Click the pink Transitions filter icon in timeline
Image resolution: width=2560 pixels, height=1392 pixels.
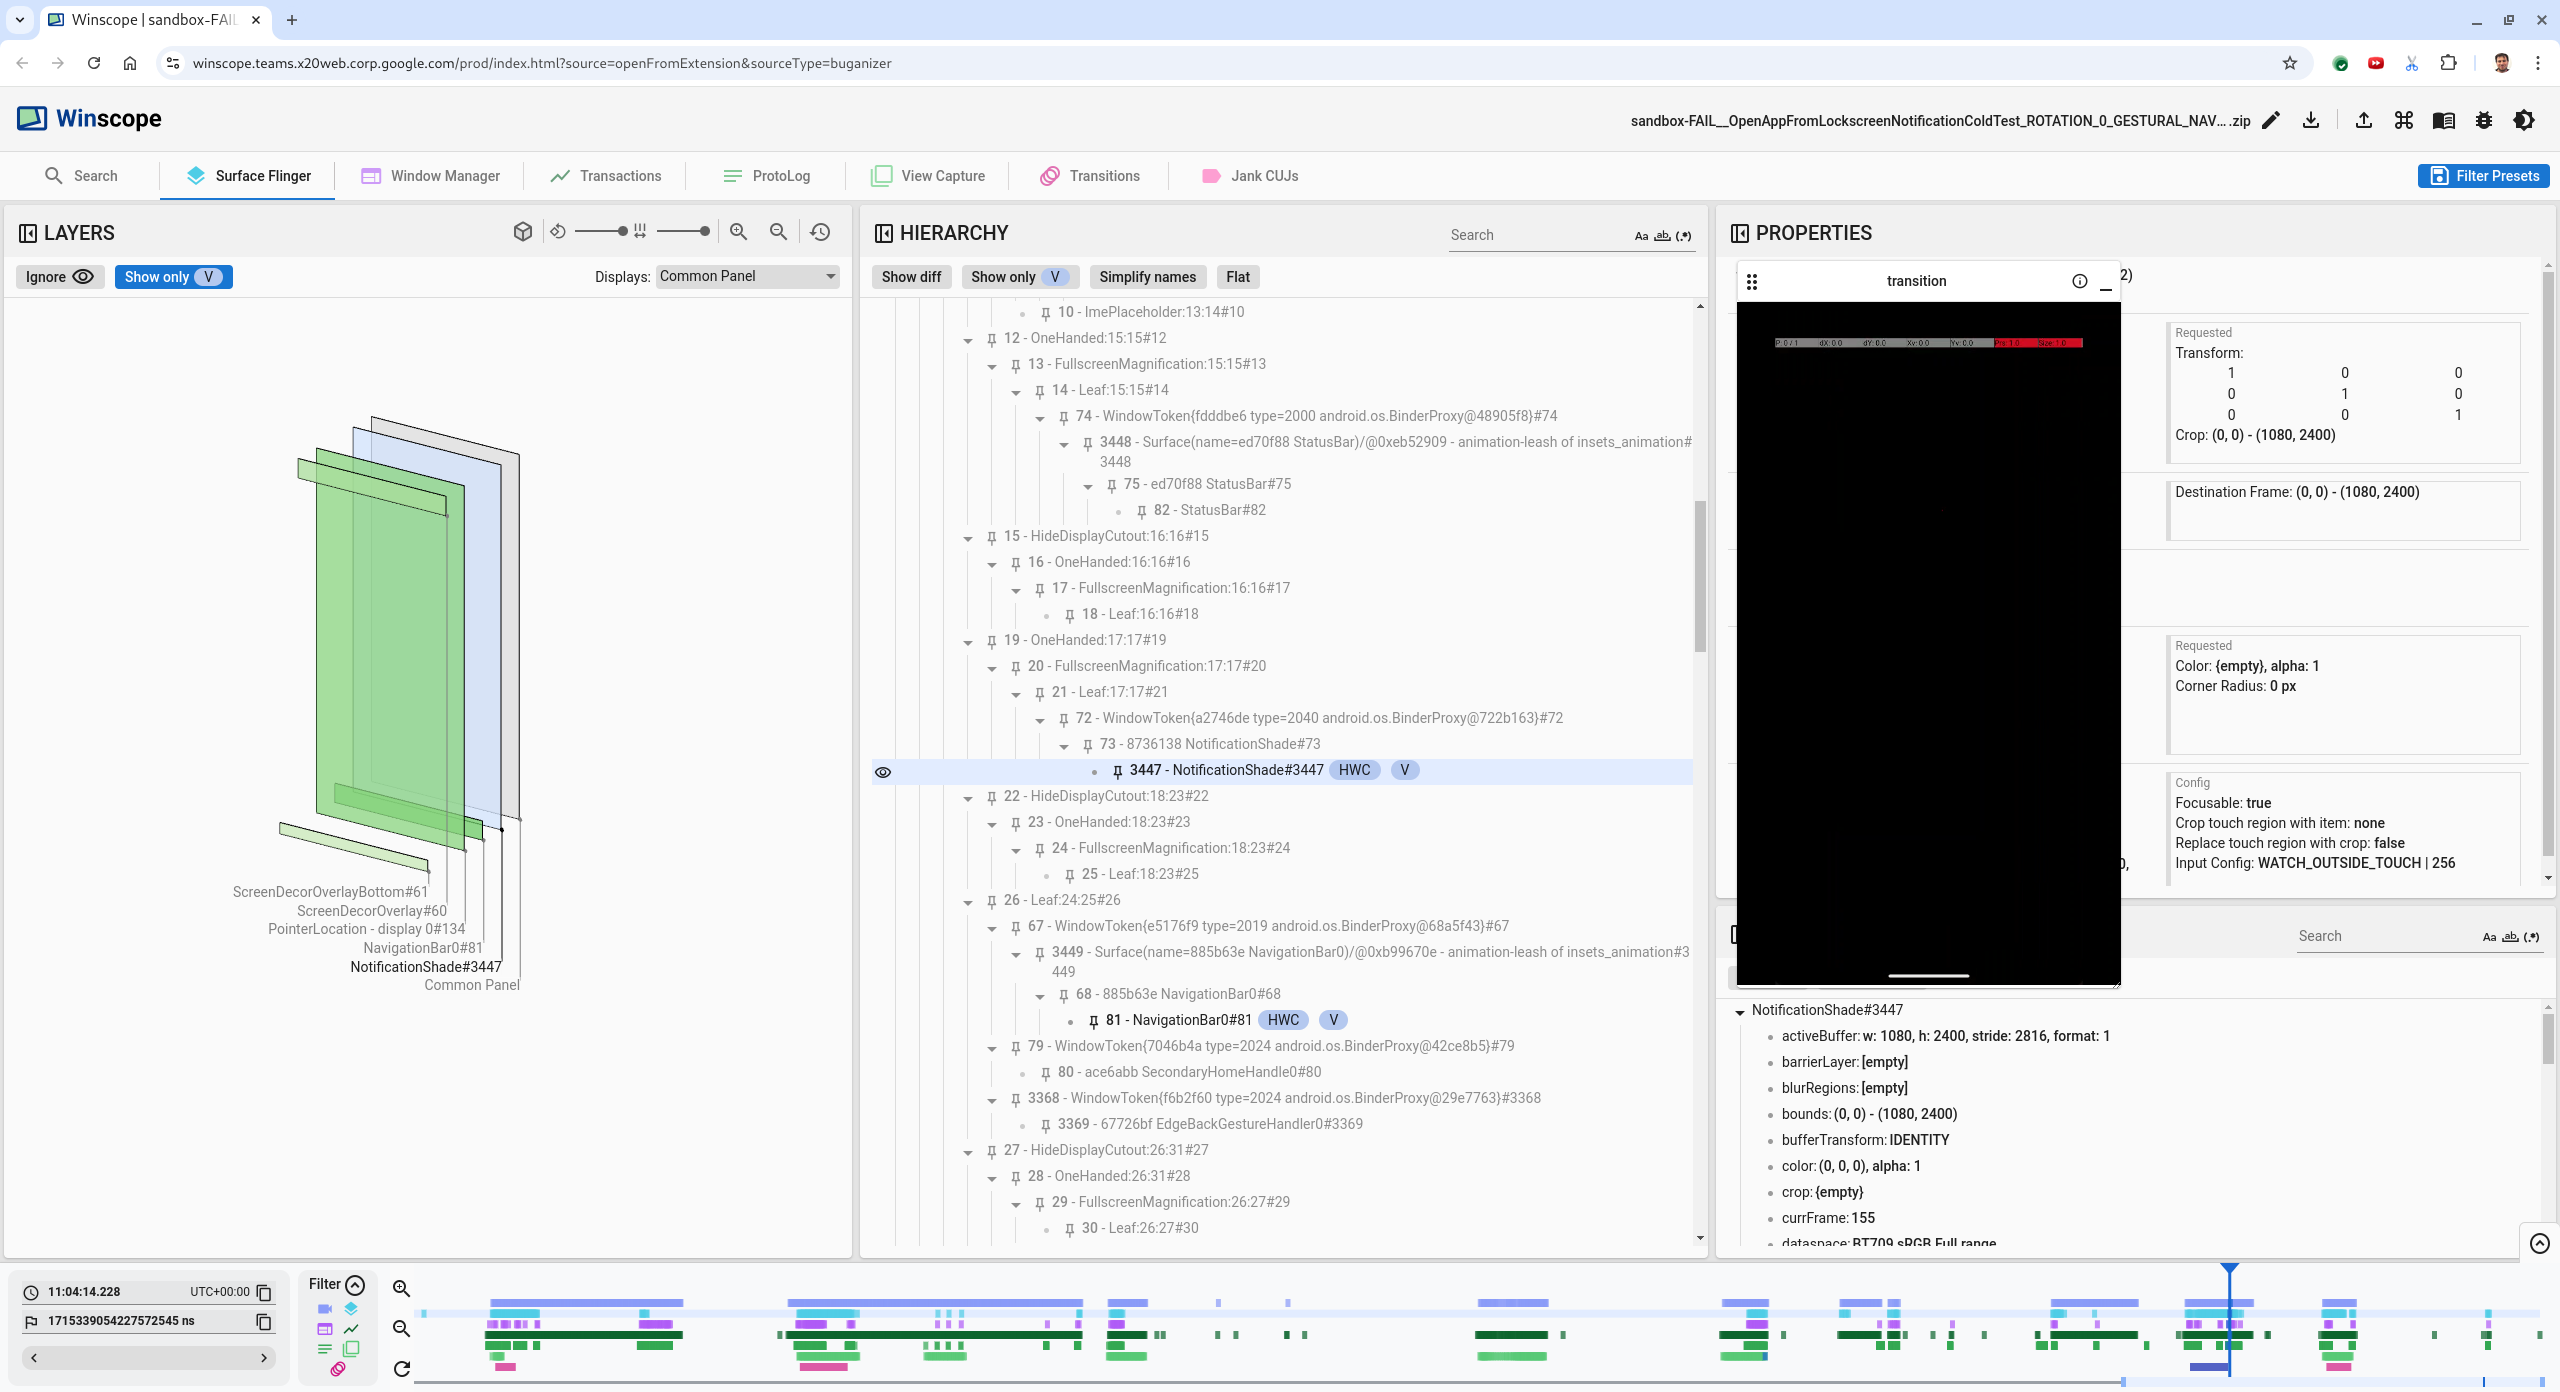tap(337, 1369)
